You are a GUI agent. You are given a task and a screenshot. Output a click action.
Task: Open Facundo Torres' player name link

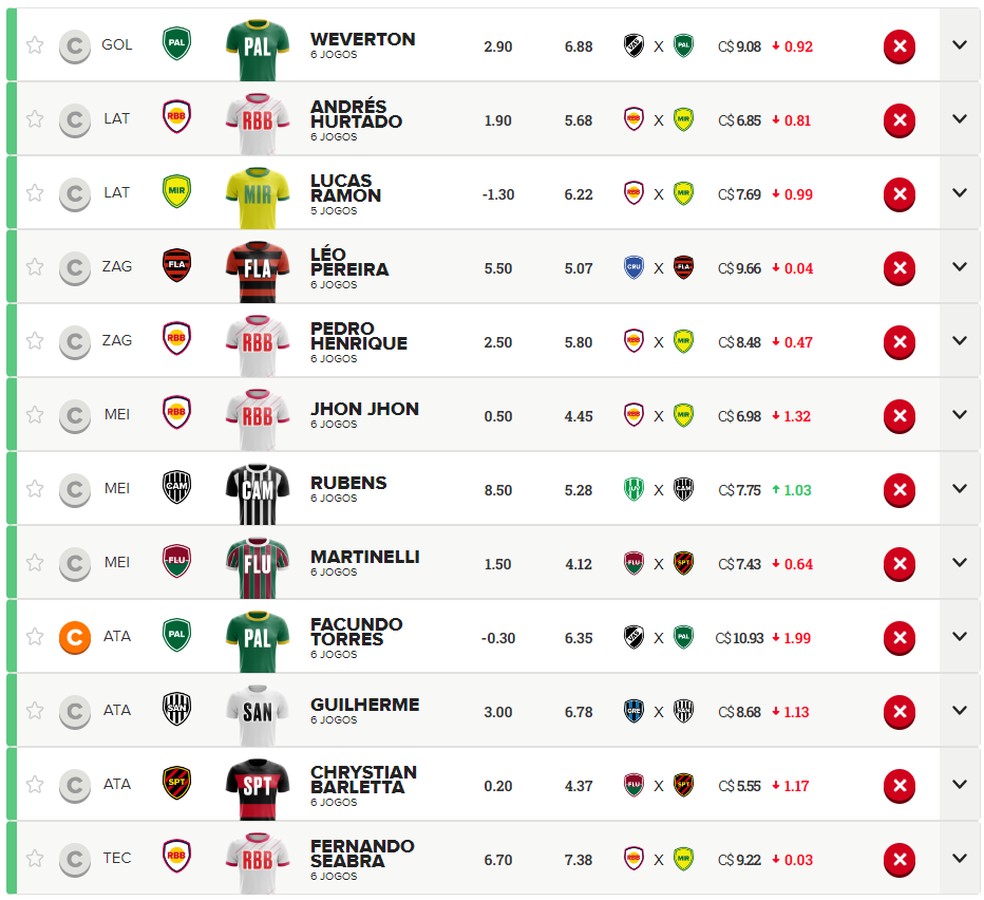(356, 631)
